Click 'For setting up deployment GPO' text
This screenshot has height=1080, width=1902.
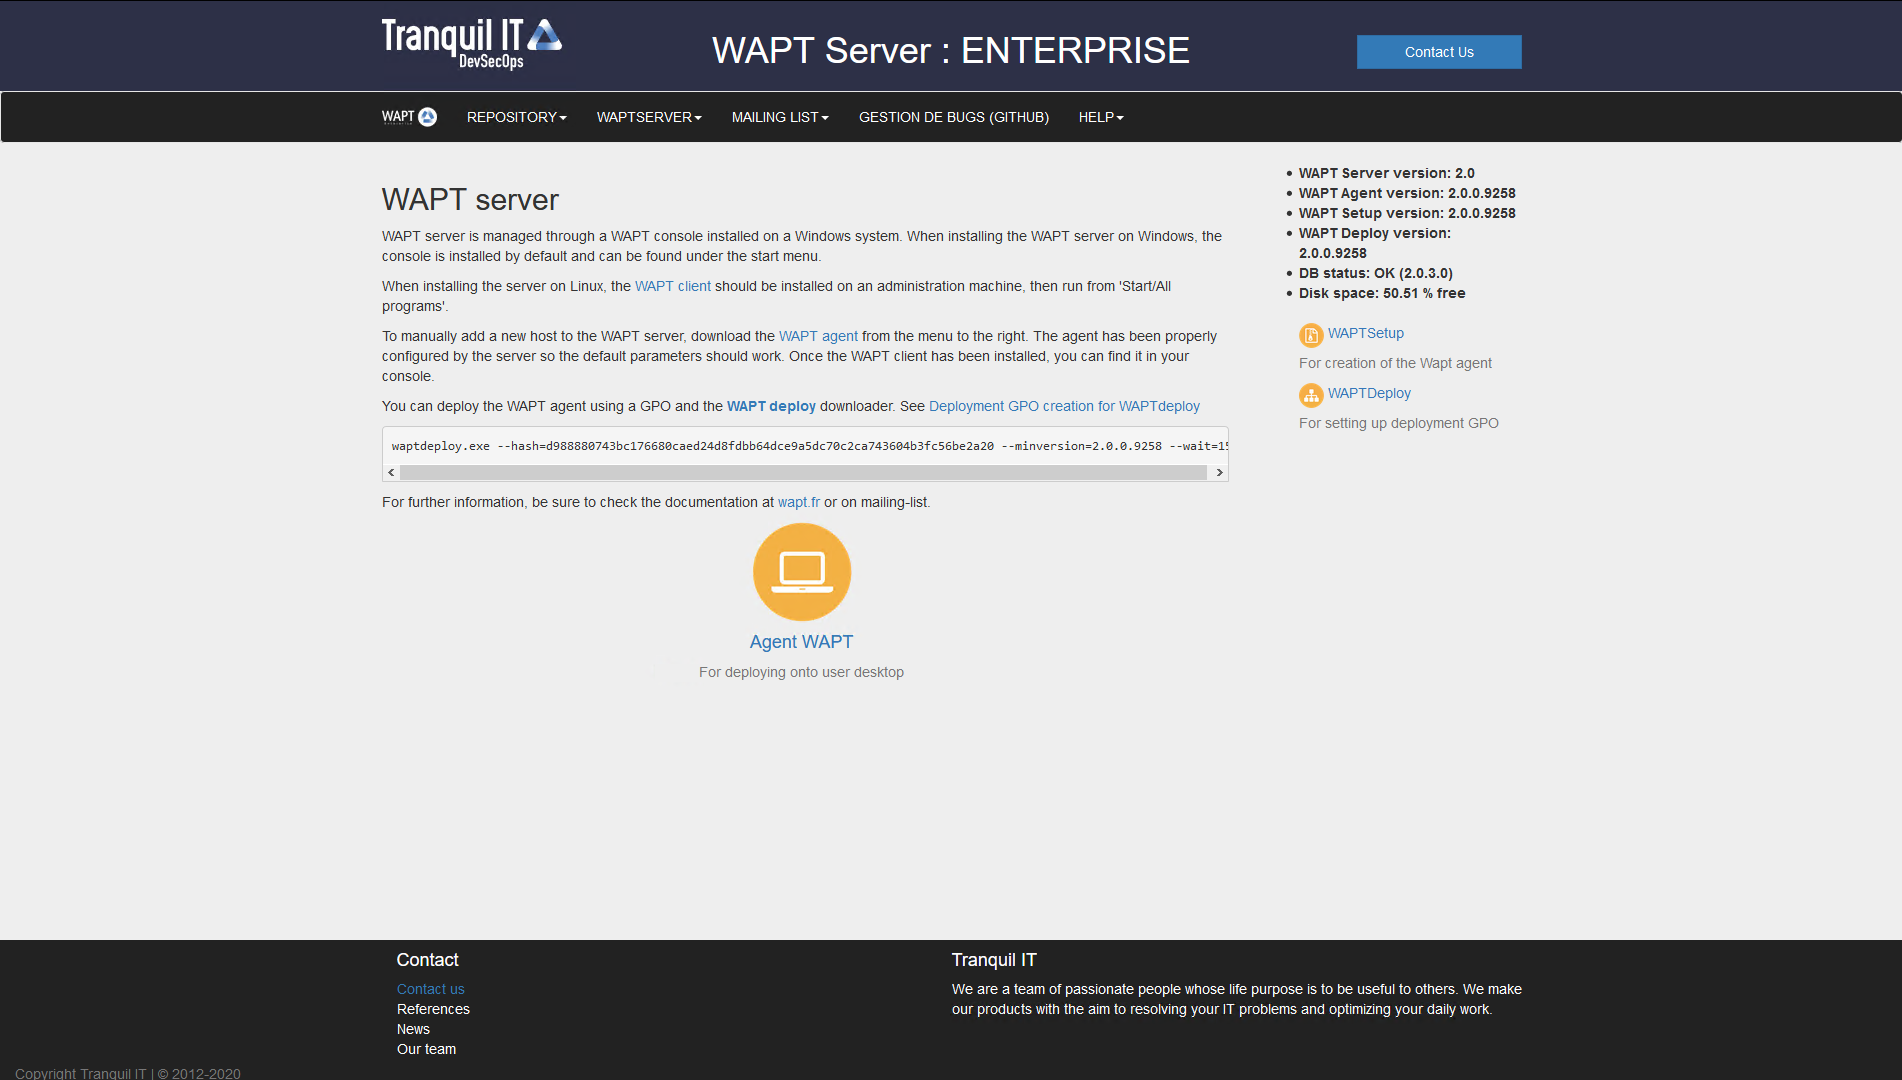(x=1399, y=423)
